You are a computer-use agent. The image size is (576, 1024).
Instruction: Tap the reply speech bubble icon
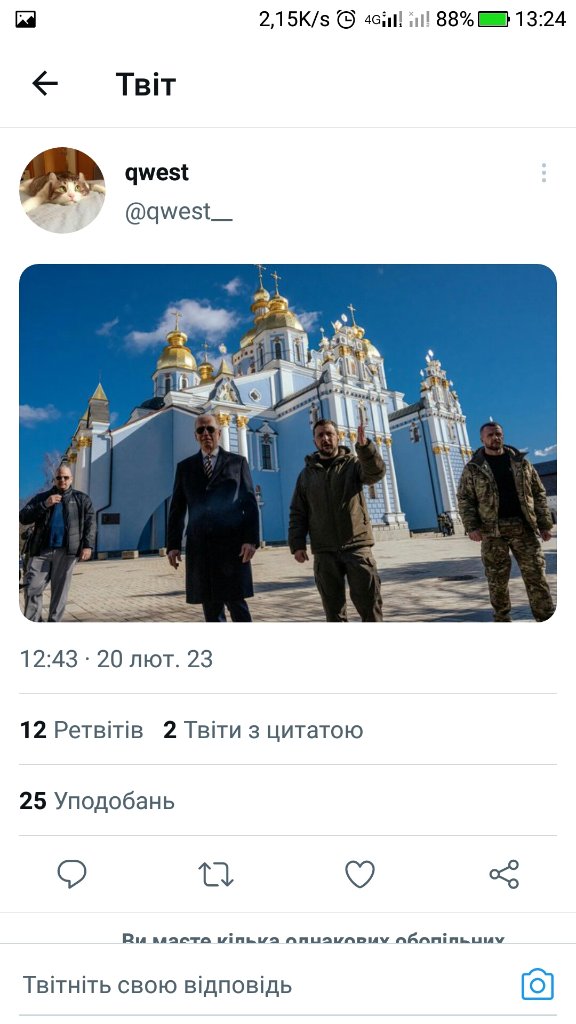click(72, 874)
